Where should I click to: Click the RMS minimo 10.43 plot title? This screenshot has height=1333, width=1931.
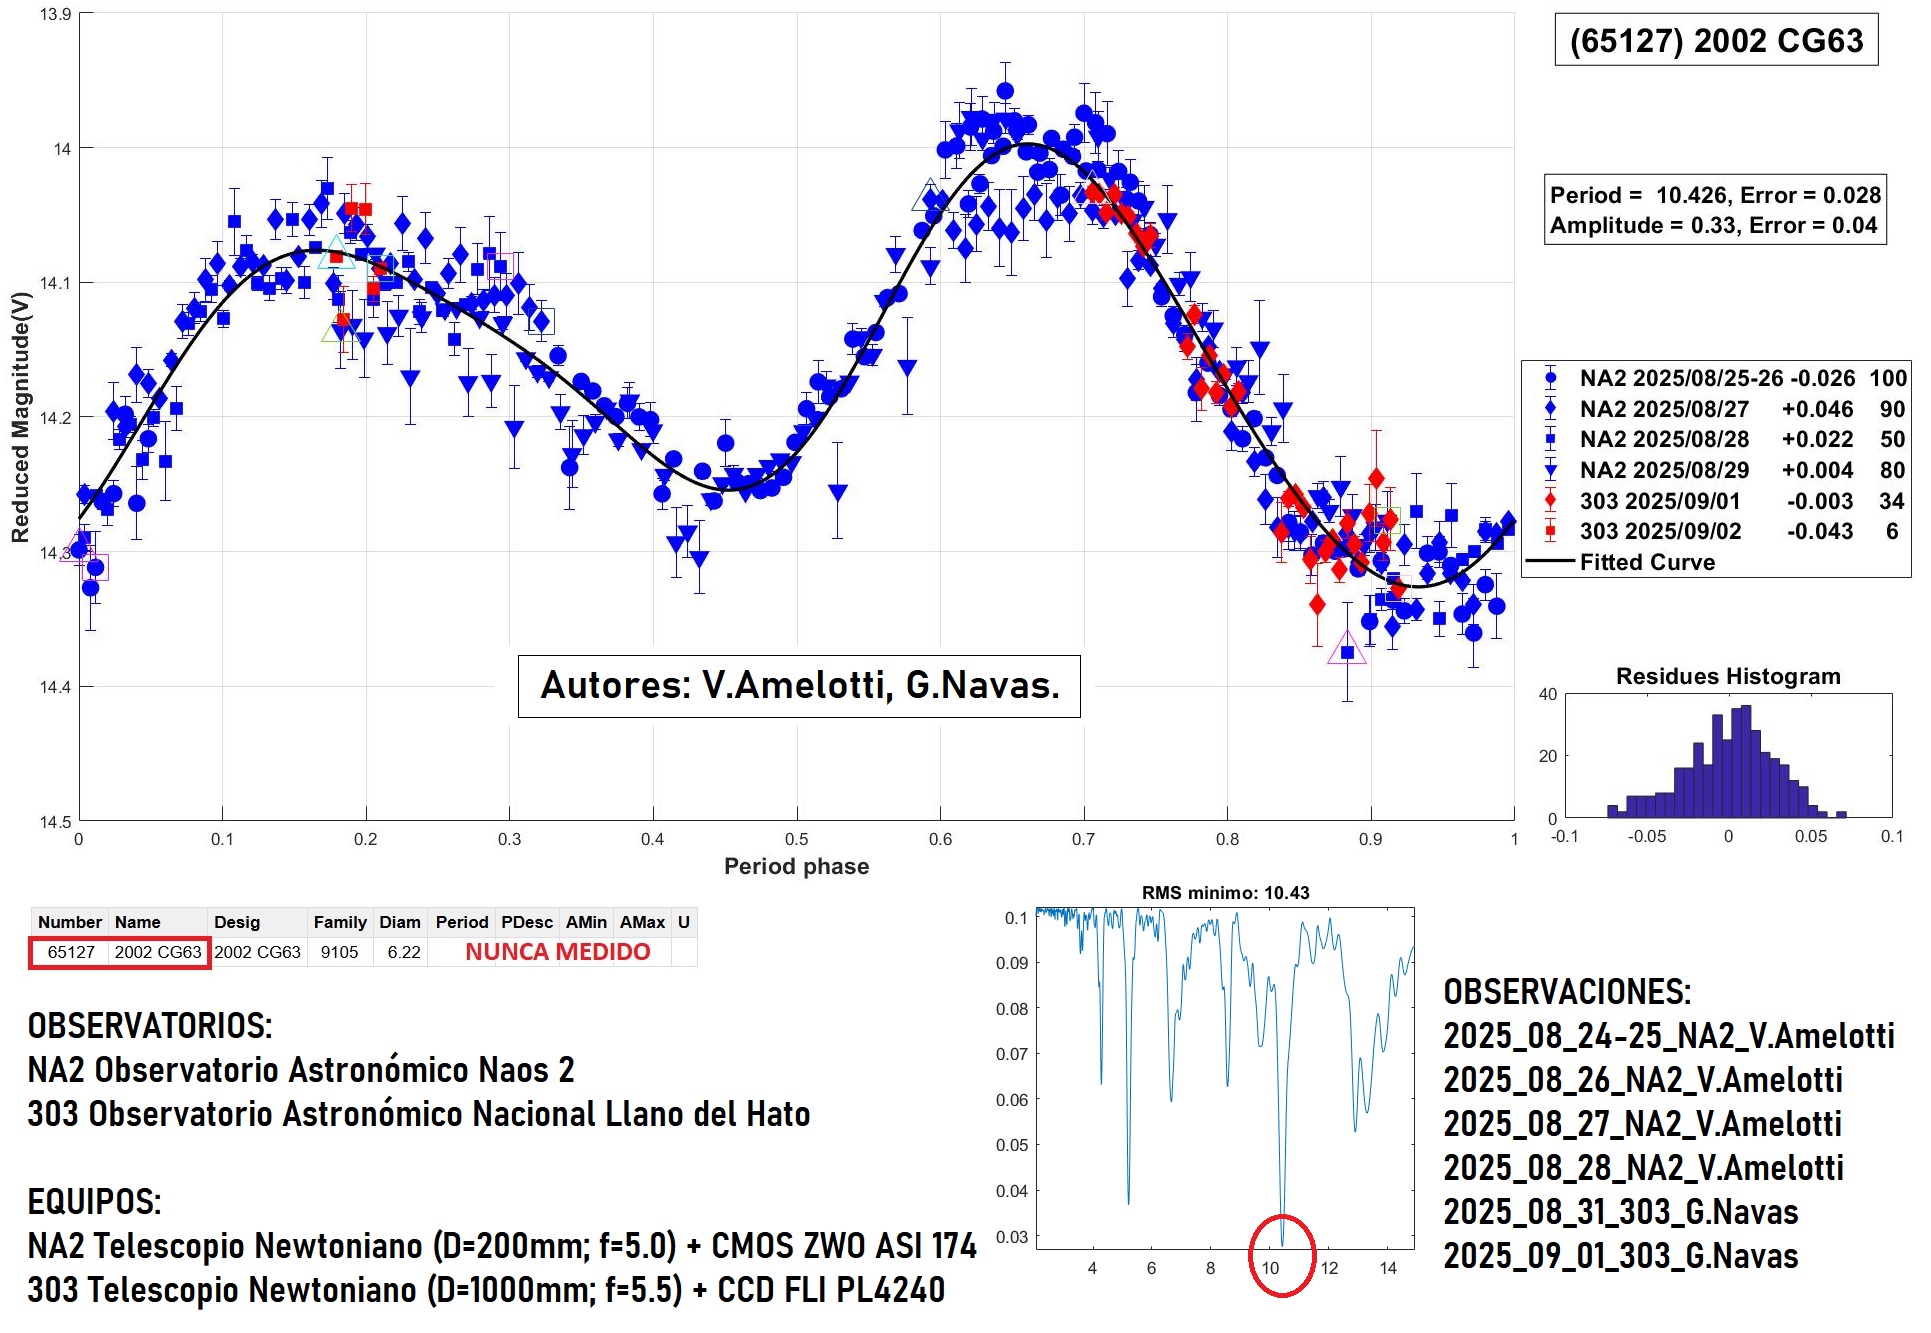click(1225, 893)
